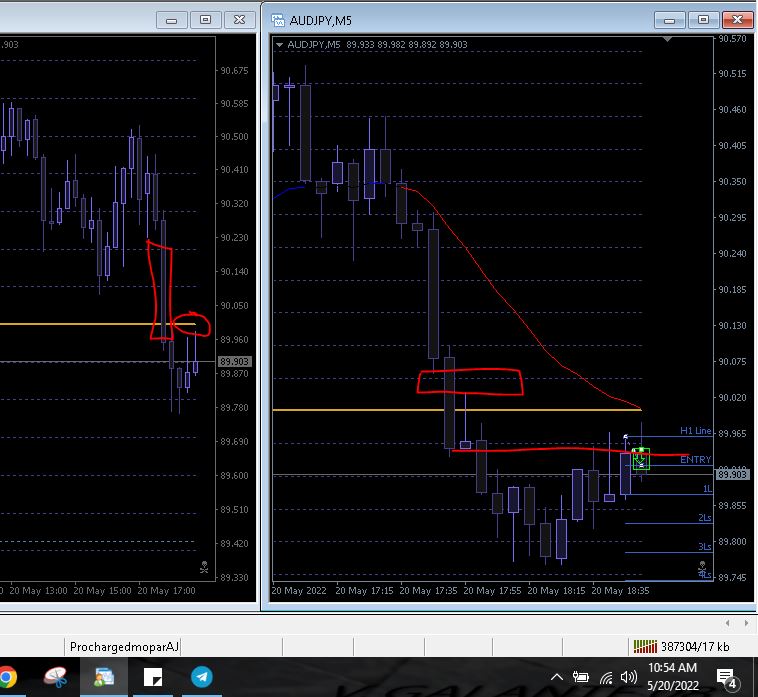Click the green entry arrow marker on chart
Viewport: 758px width, 697px height.
click(640, 459)
